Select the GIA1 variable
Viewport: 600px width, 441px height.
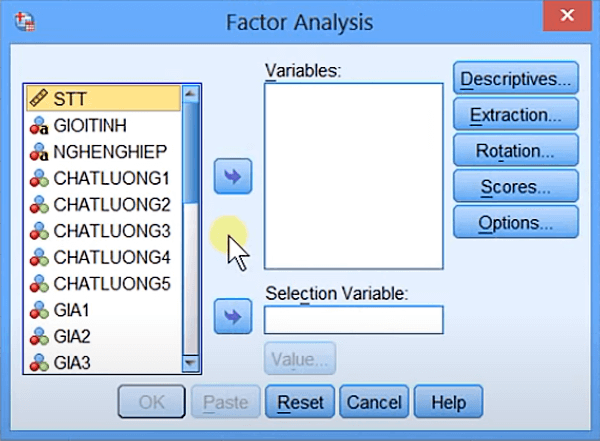(71, 310)
